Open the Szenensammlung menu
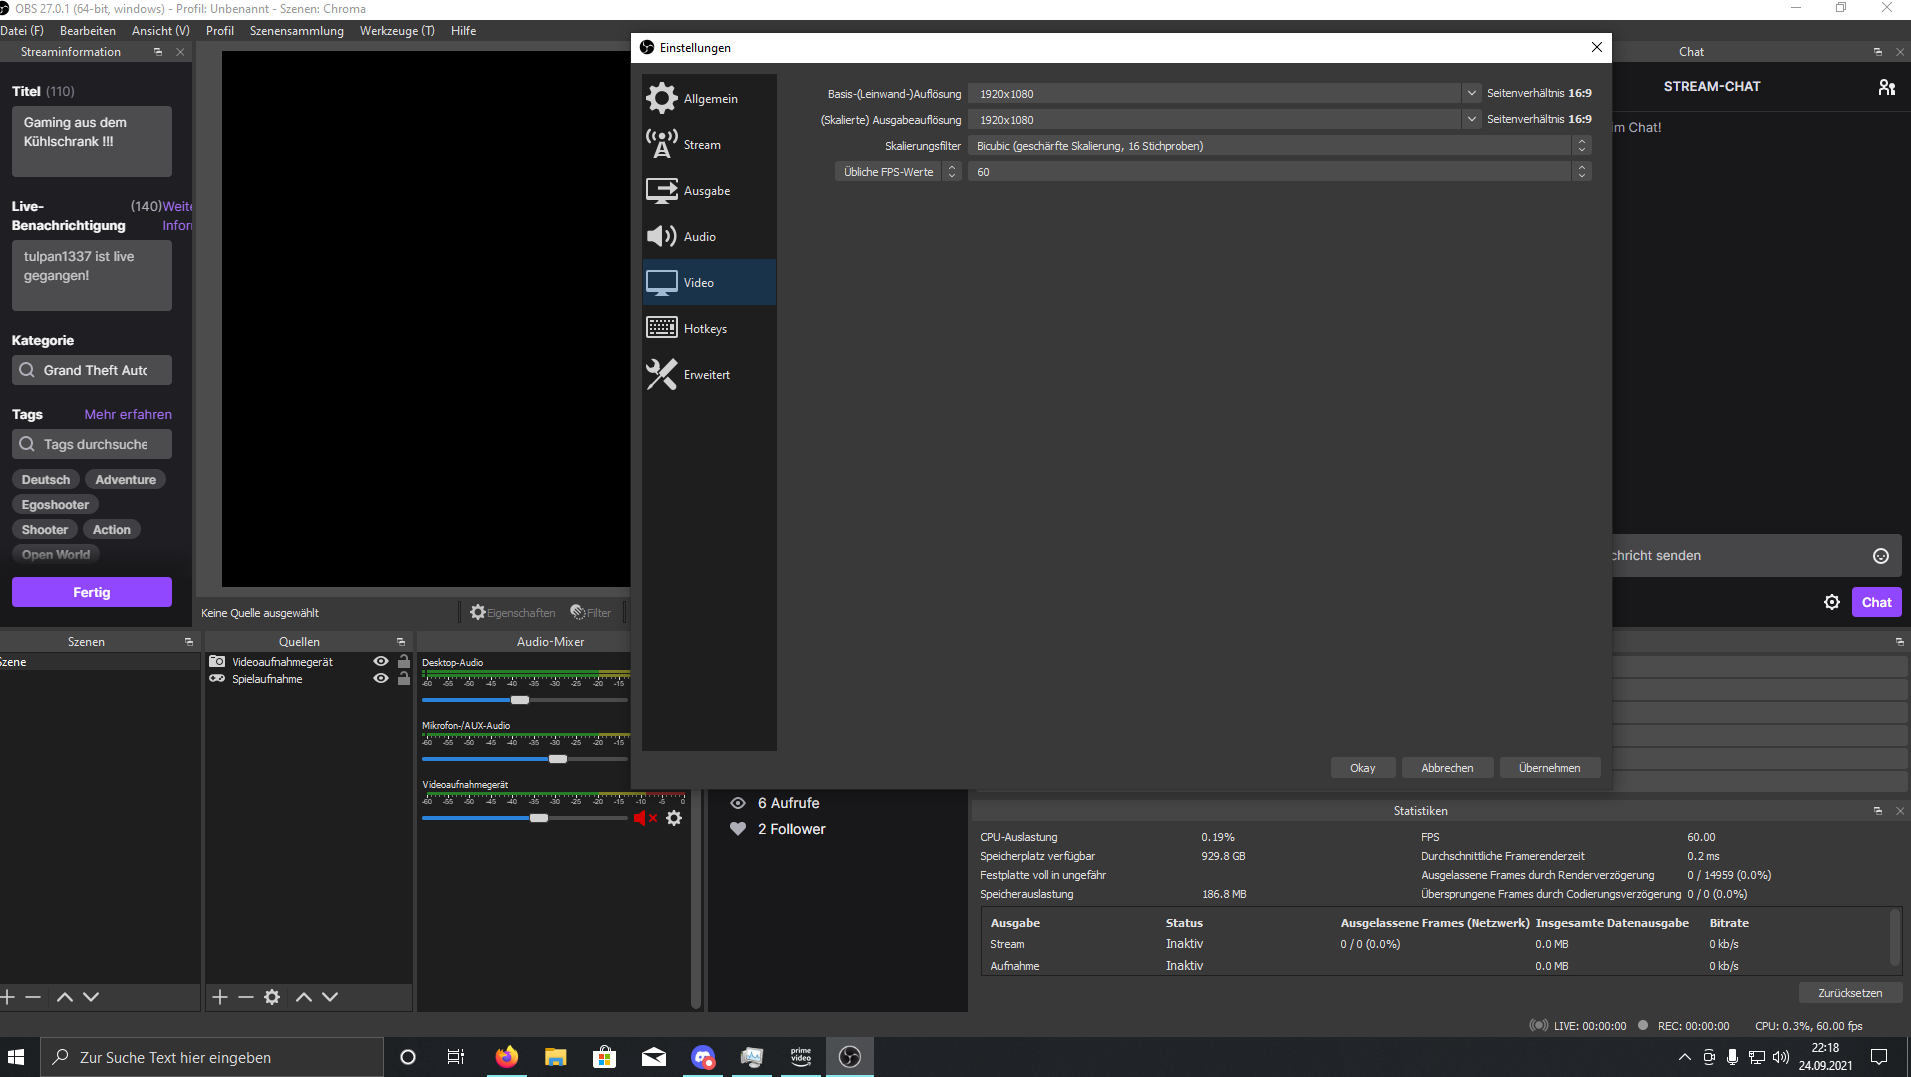The width and height of the screenshot is (1911, 1077). click(296, 31)
